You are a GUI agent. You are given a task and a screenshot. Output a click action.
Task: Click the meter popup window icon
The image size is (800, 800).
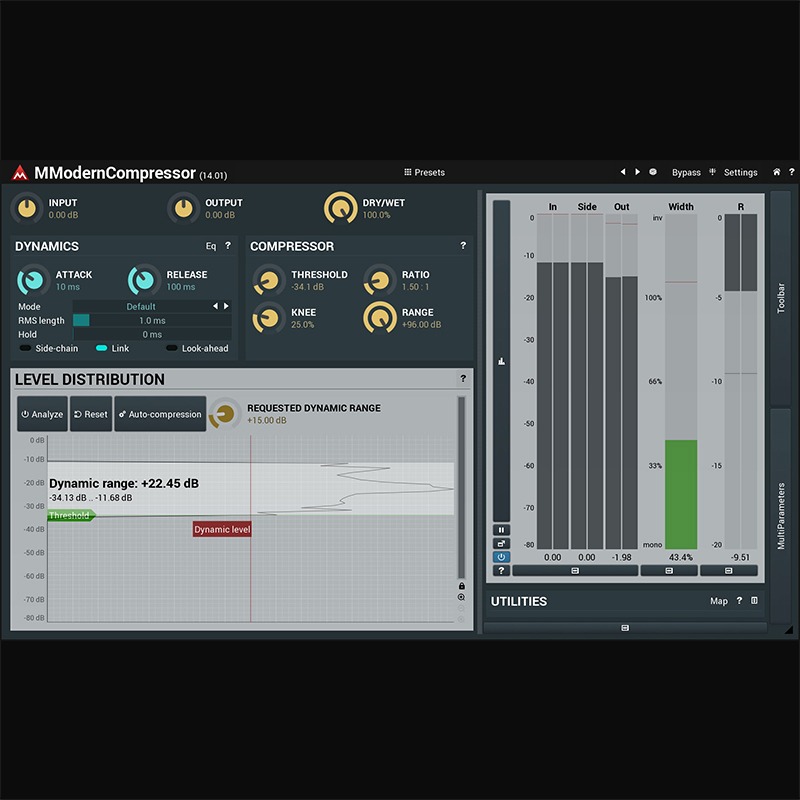[x=501, y=544]
